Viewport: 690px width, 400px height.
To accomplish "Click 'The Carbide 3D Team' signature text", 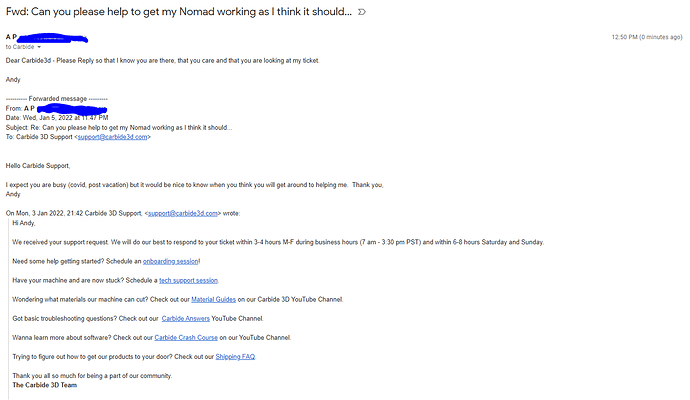I will (x=45, y=385).
